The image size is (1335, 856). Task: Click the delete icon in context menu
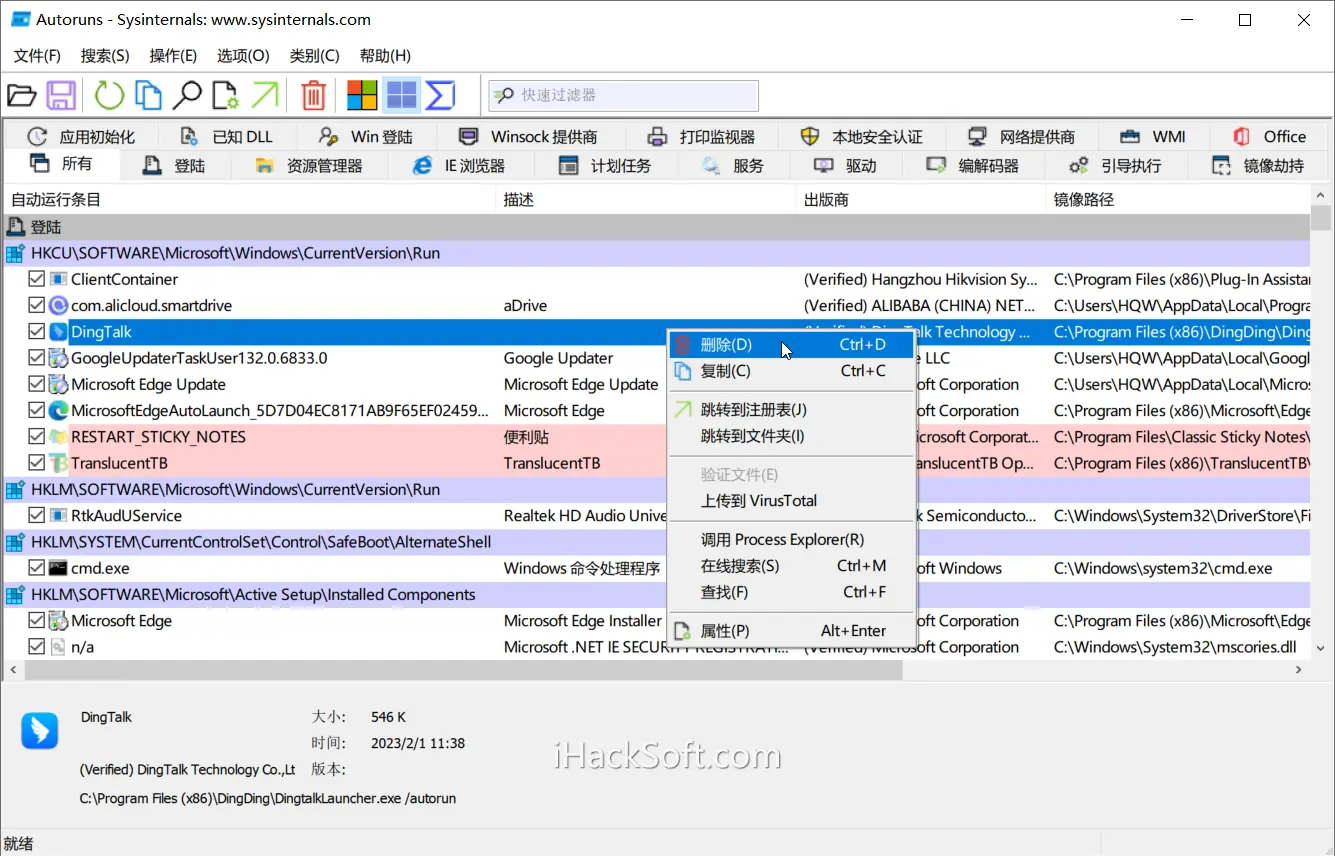tap(683, 345)
